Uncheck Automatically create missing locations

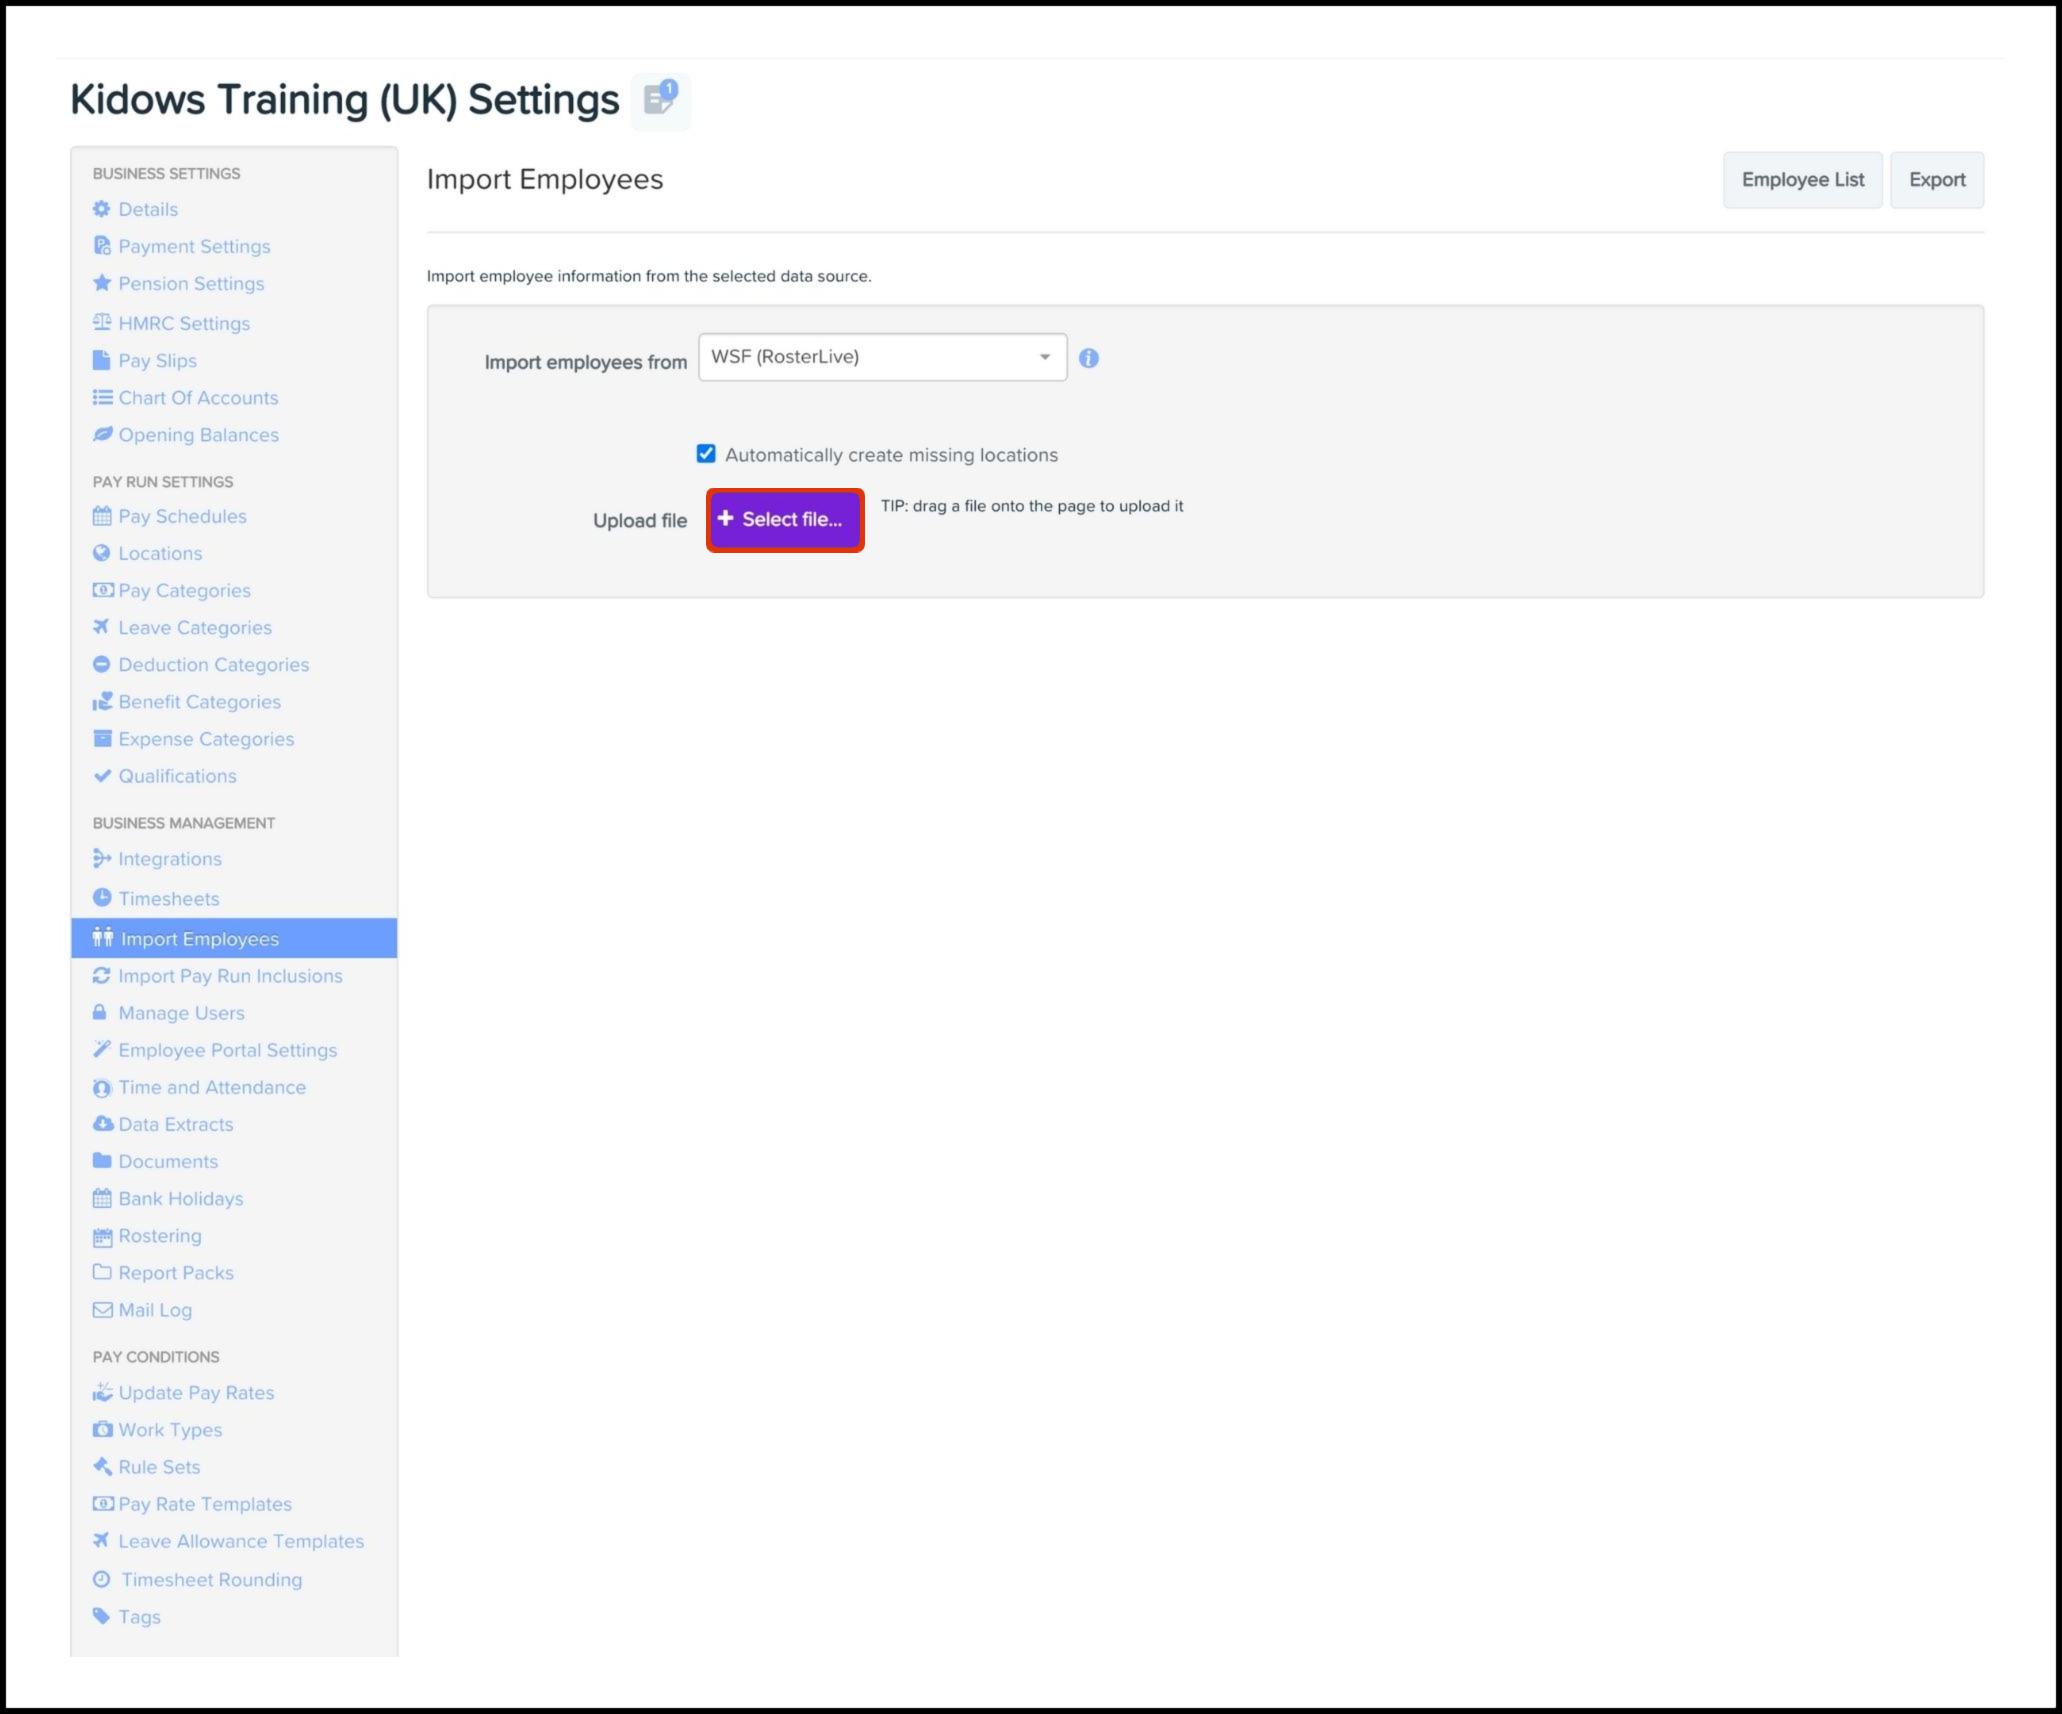pos(706,453)
